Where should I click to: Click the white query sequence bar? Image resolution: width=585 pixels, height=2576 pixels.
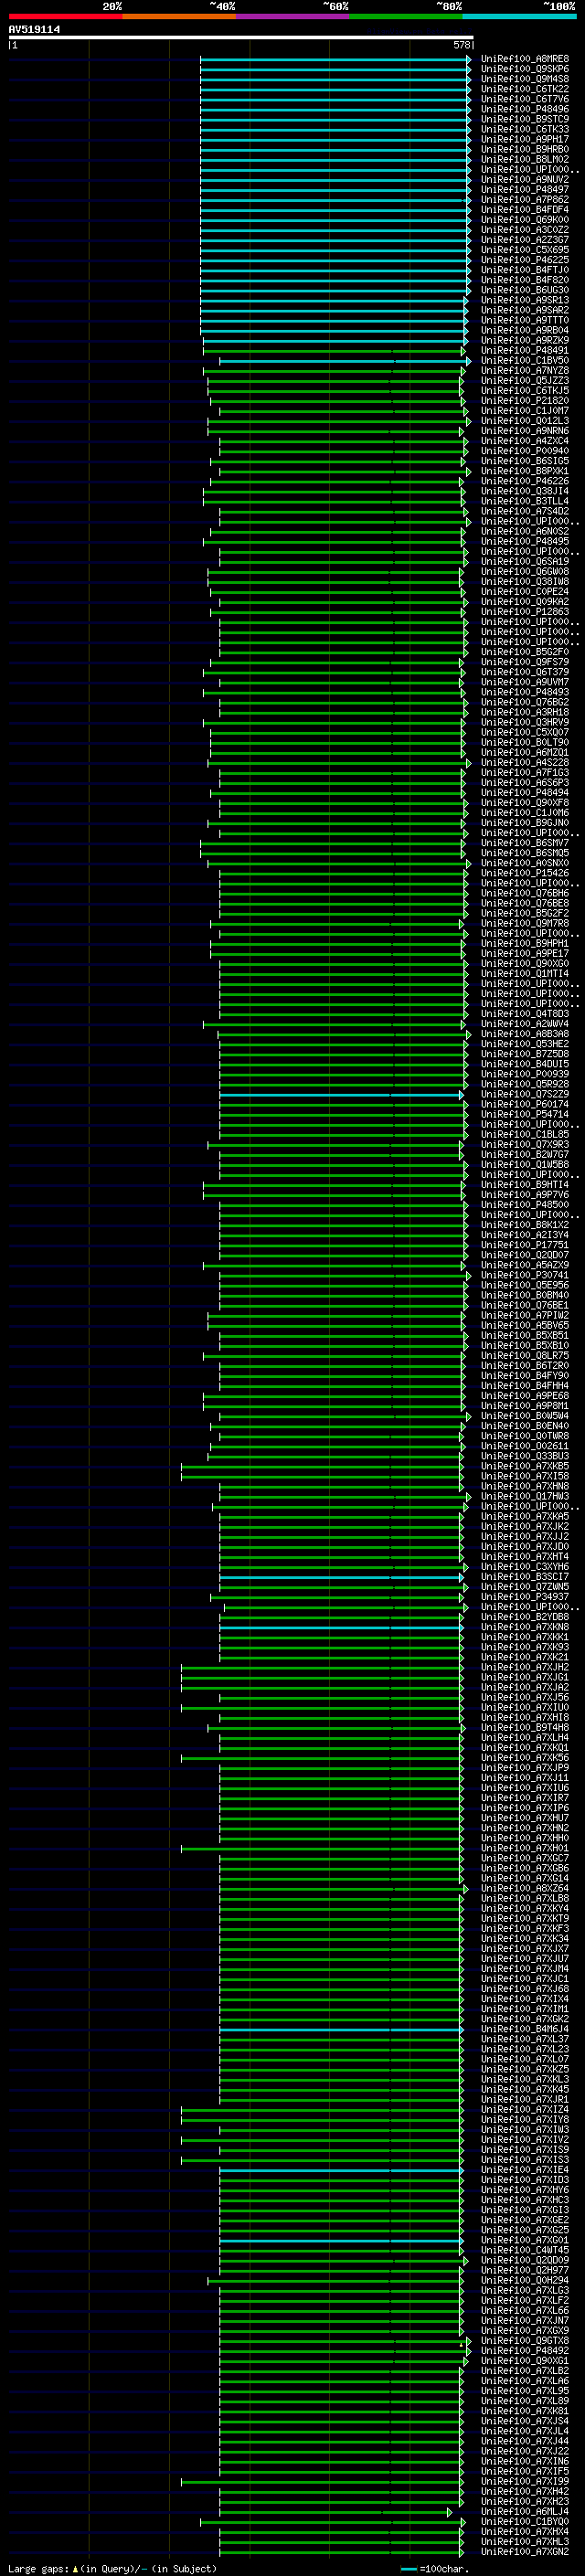(x=241, y=38)
